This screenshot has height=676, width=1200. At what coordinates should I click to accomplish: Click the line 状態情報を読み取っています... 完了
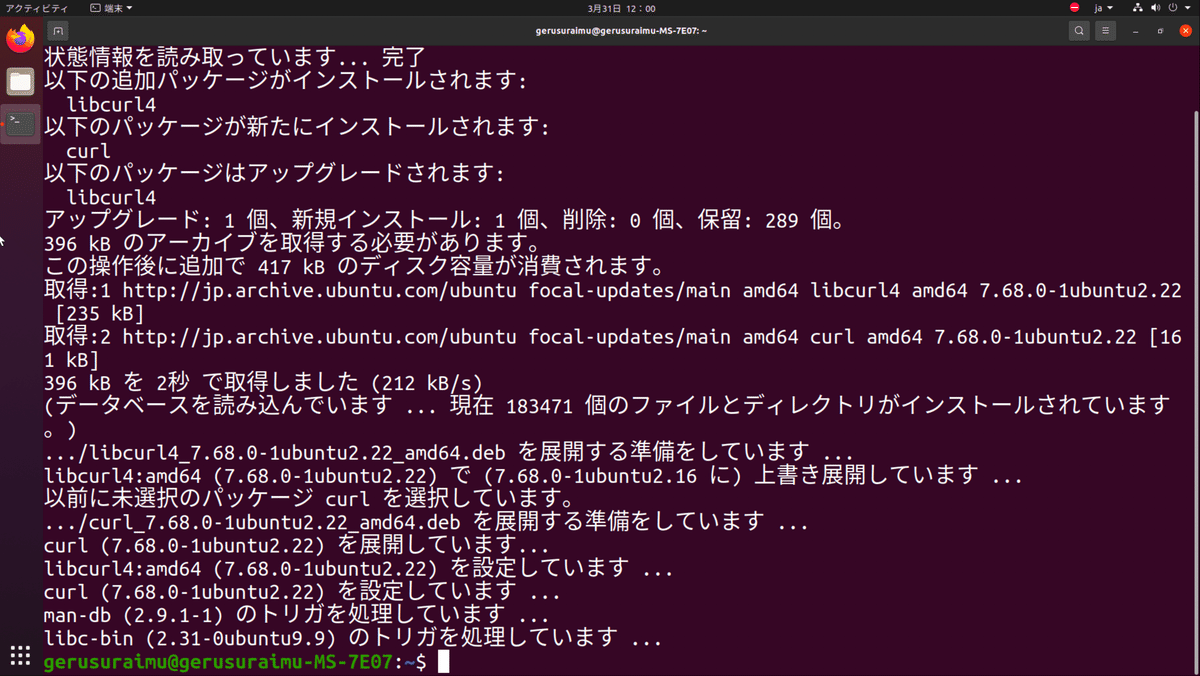coord(235,57)
